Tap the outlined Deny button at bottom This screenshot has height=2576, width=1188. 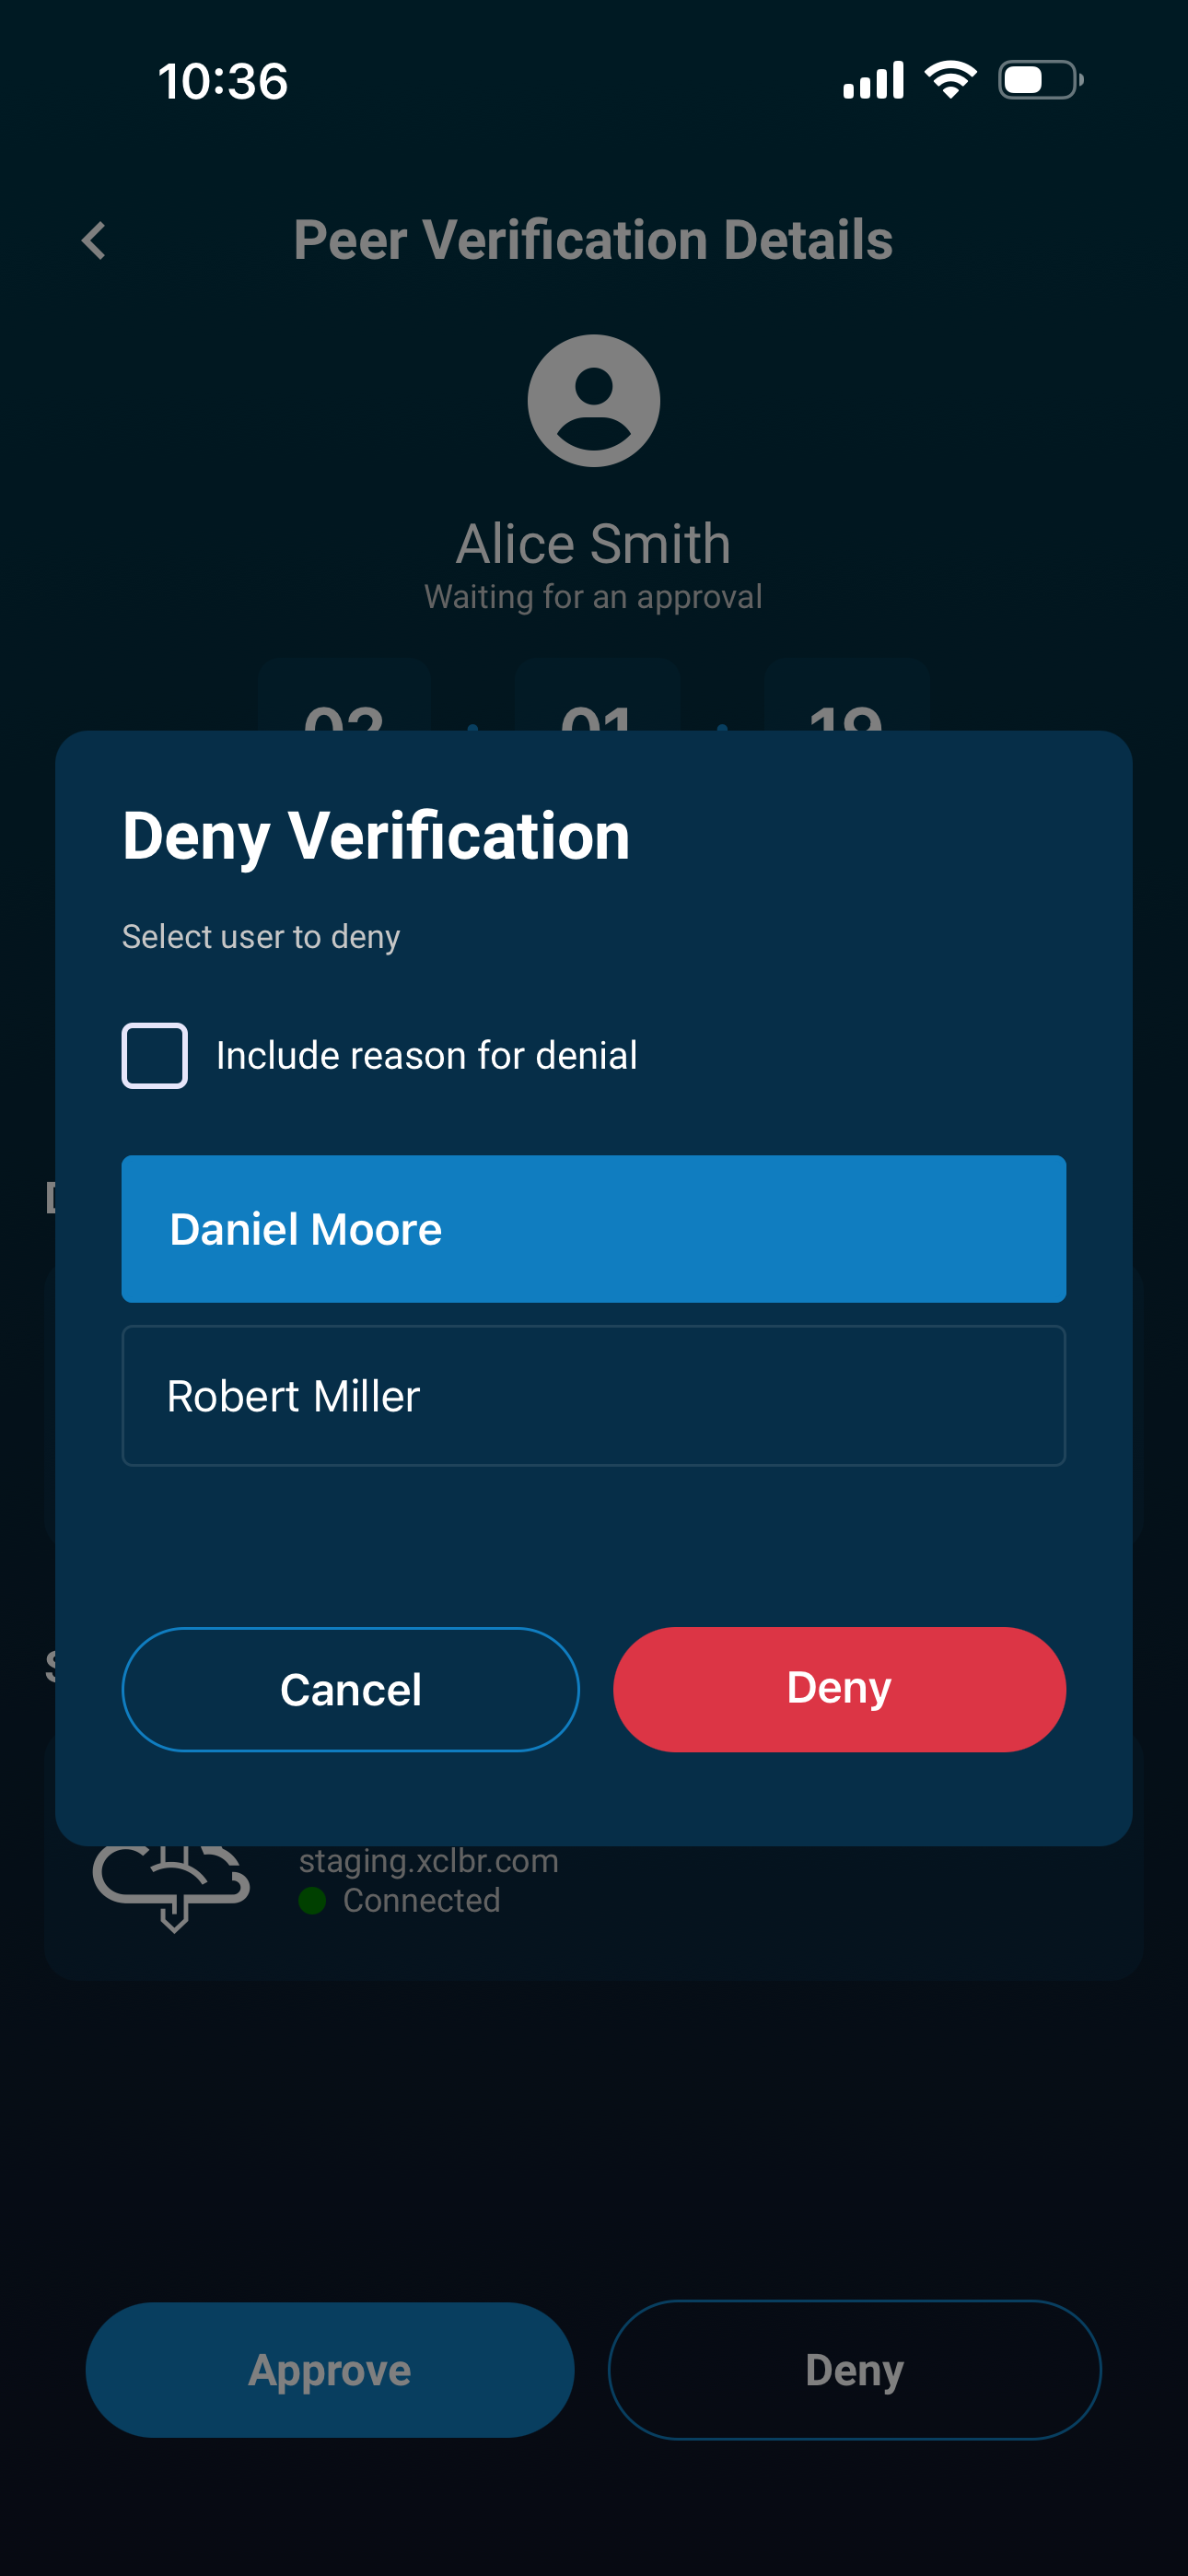click(854, 2369)
